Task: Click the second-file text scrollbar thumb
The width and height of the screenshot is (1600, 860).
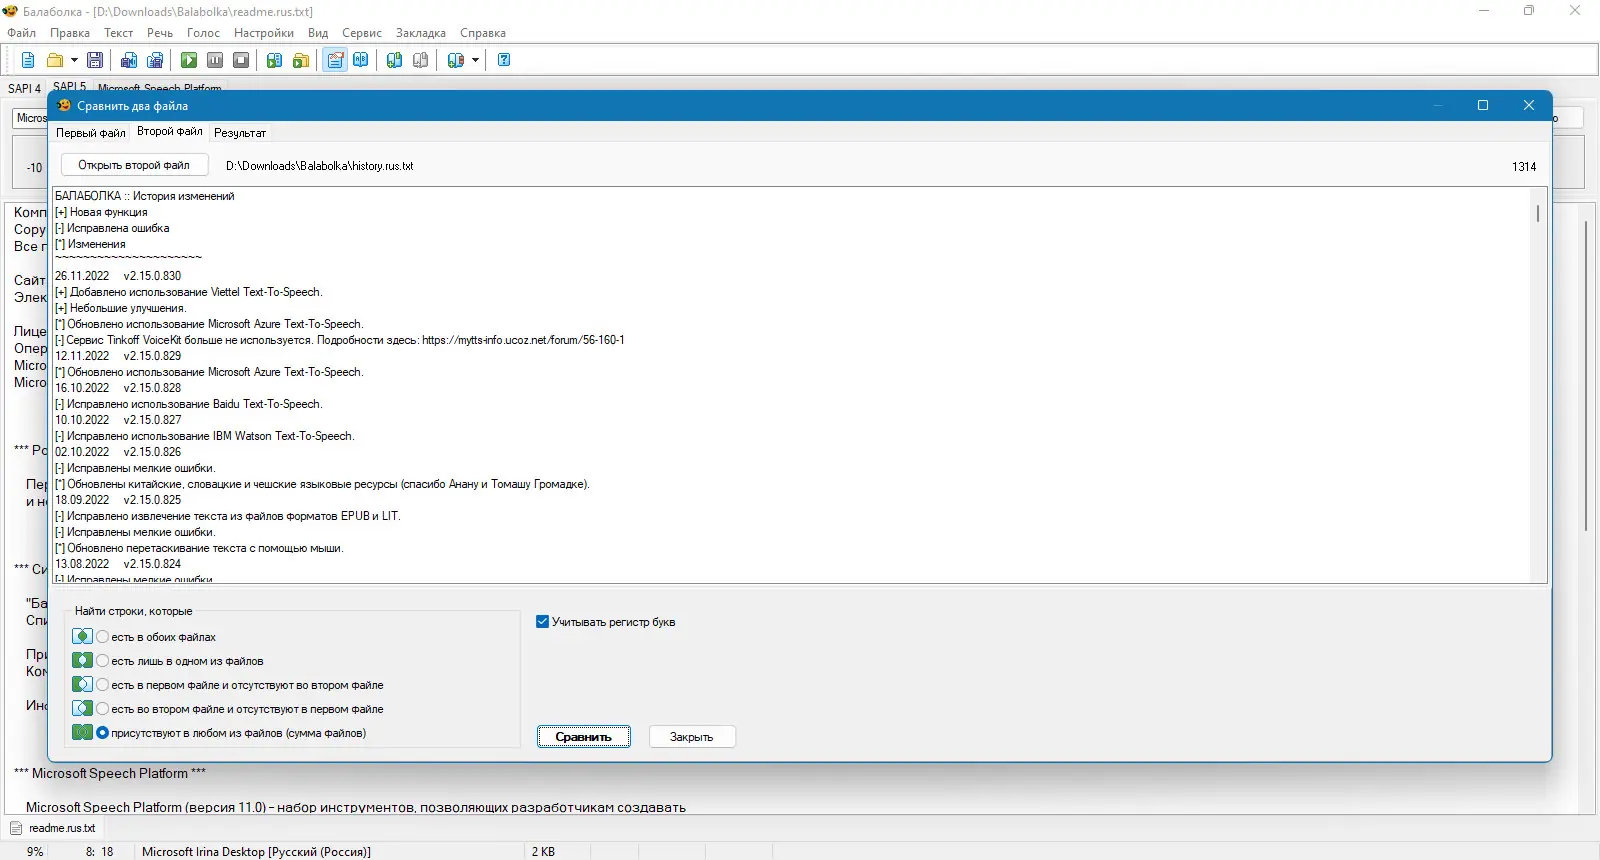Action: click(x=1538, y=213)
